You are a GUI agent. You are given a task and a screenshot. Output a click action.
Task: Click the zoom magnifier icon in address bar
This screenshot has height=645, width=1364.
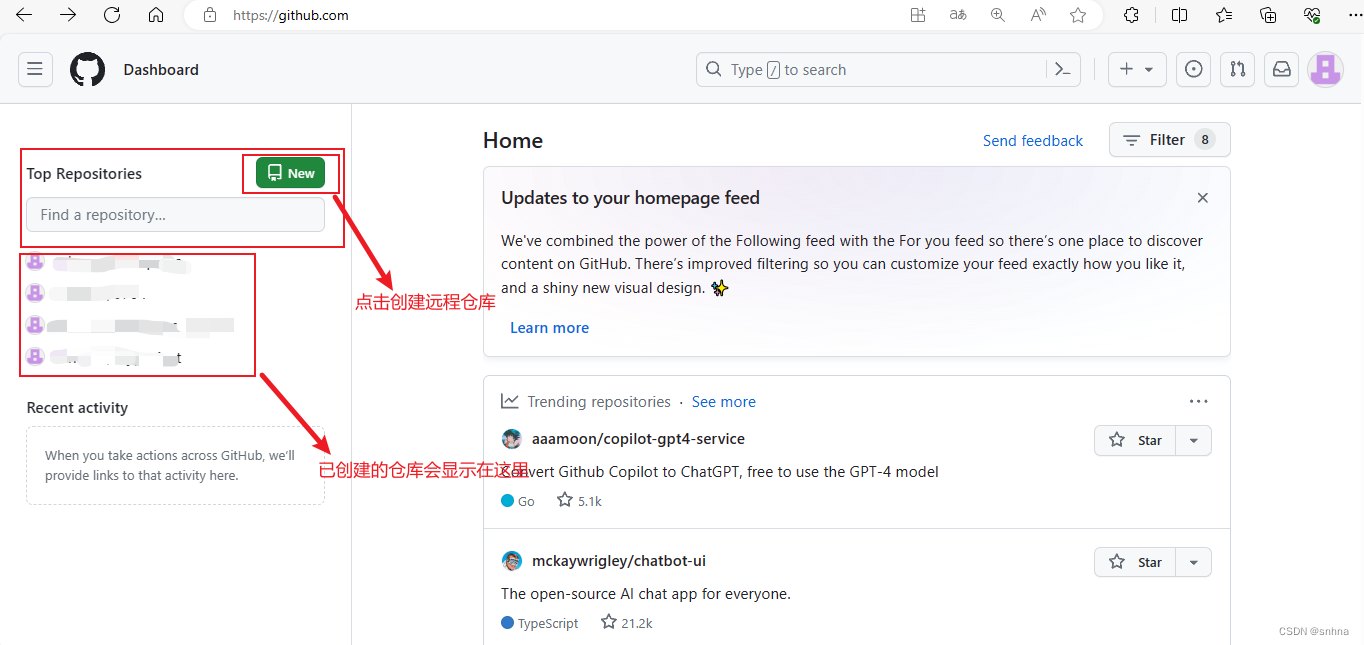coord(998,15)
